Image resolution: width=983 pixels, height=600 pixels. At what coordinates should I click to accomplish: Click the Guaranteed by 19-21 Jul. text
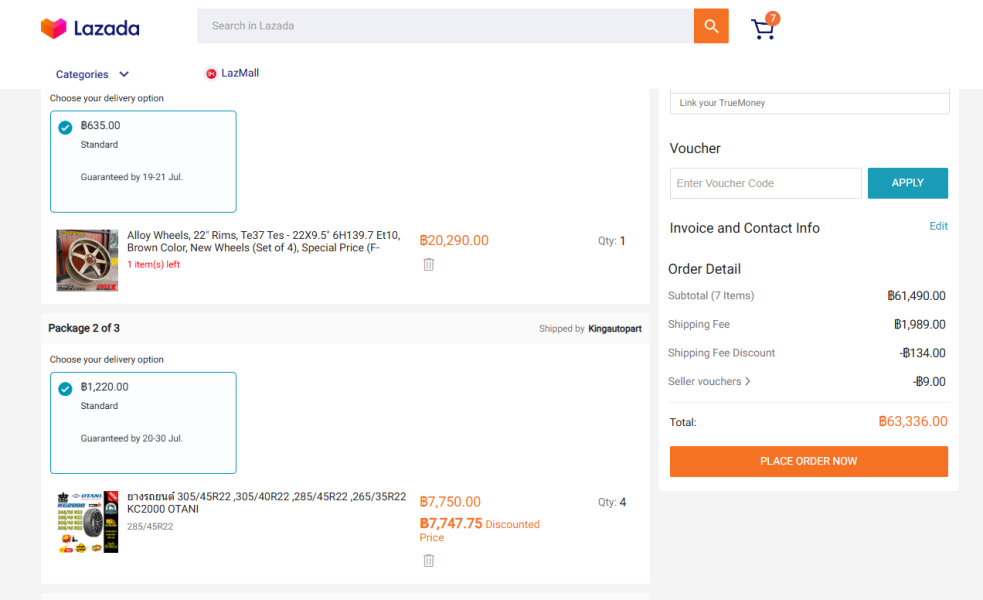point(132,177)
